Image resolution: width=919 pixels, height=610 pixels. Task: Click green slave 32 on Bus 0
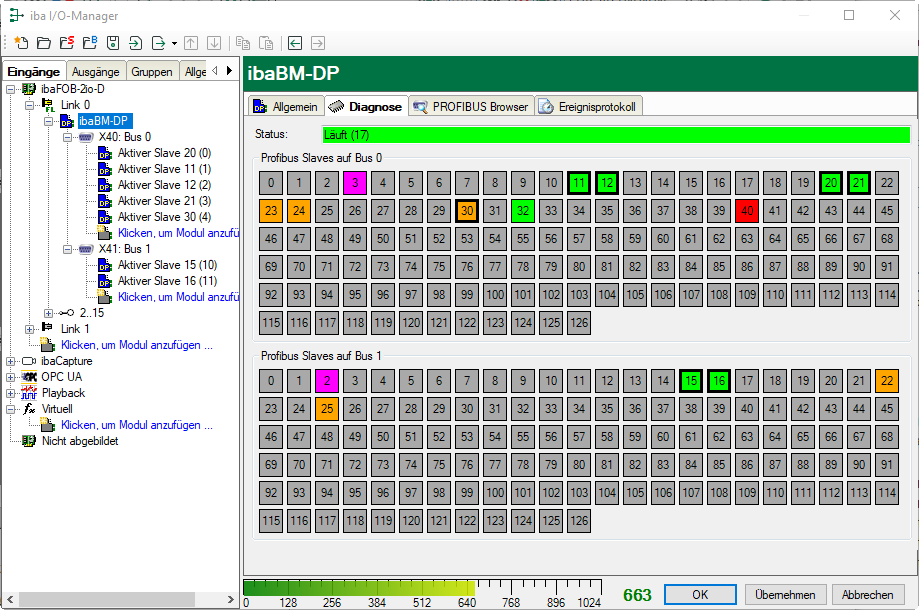(523, 211)
